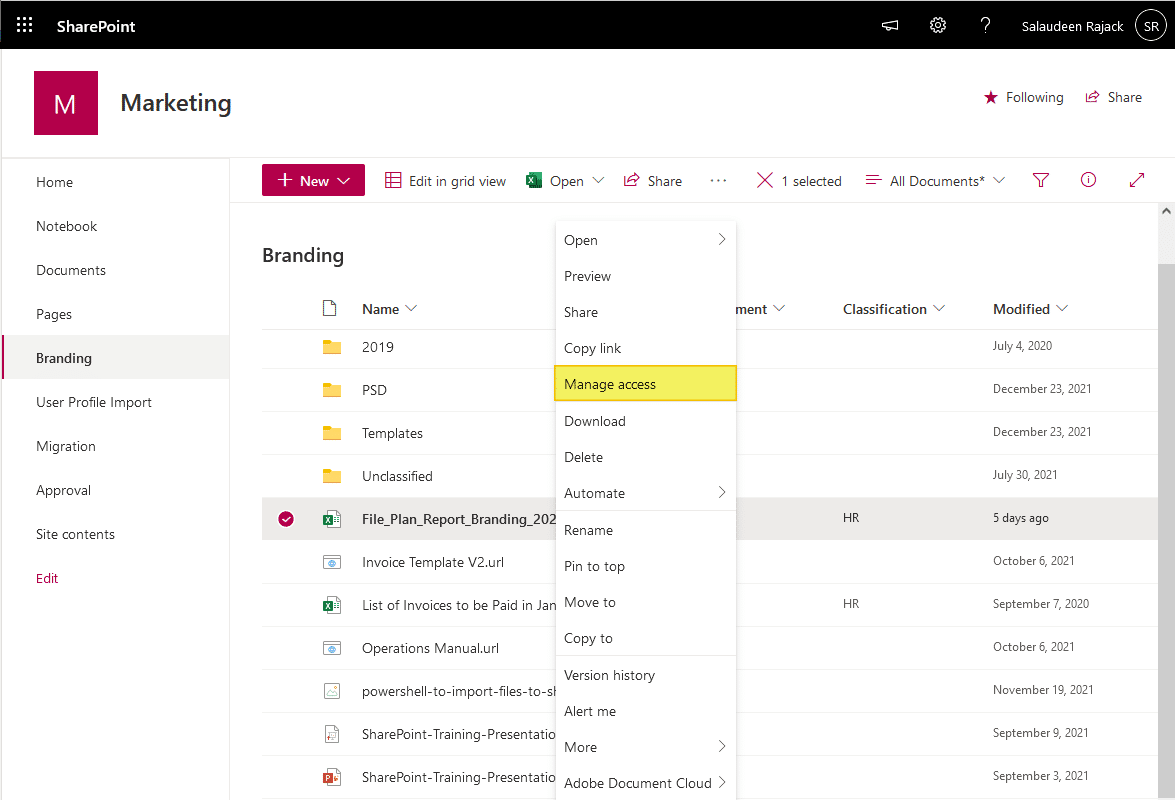Choose Alert me in context menu
Viewport: 1175px width, 800px height.
point(645,711)
